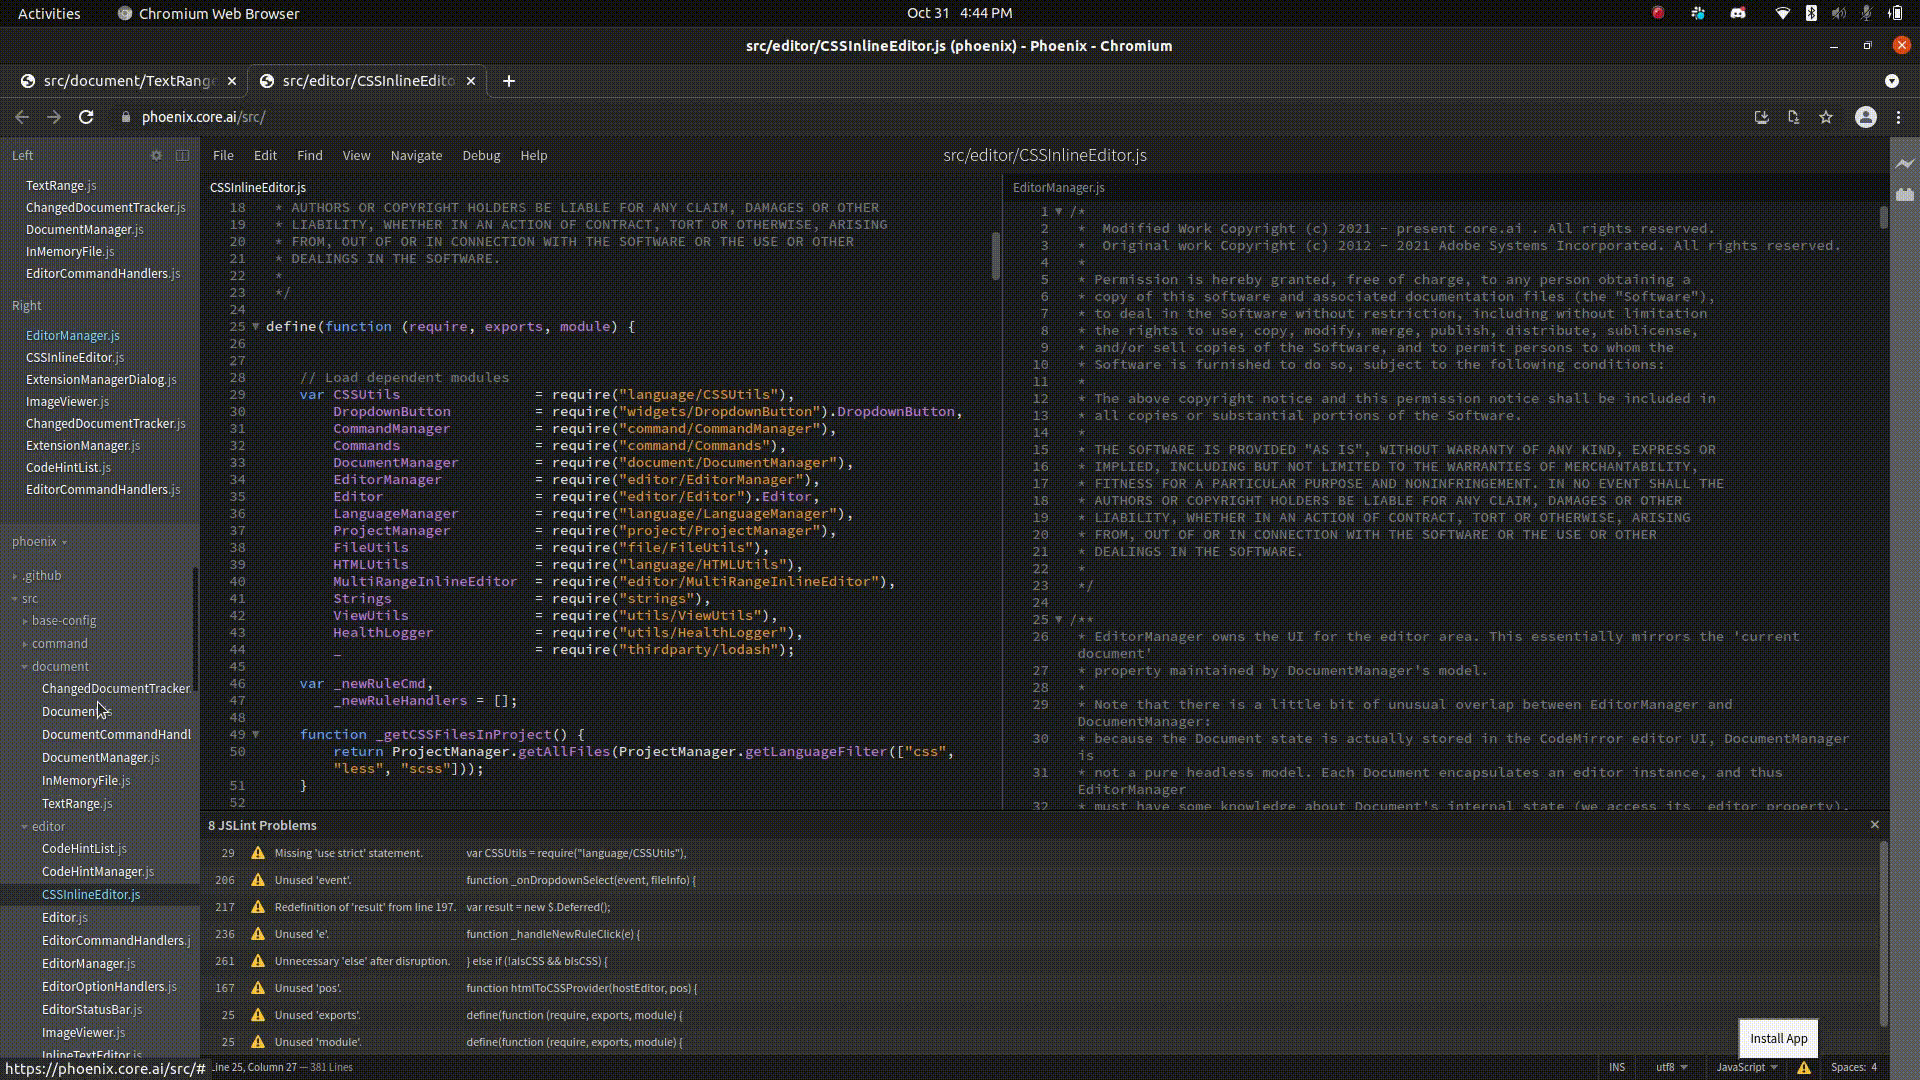Open Chrome's three-dot browser menu
Screen dimensions: 1920x1080
coord(1899,117)
